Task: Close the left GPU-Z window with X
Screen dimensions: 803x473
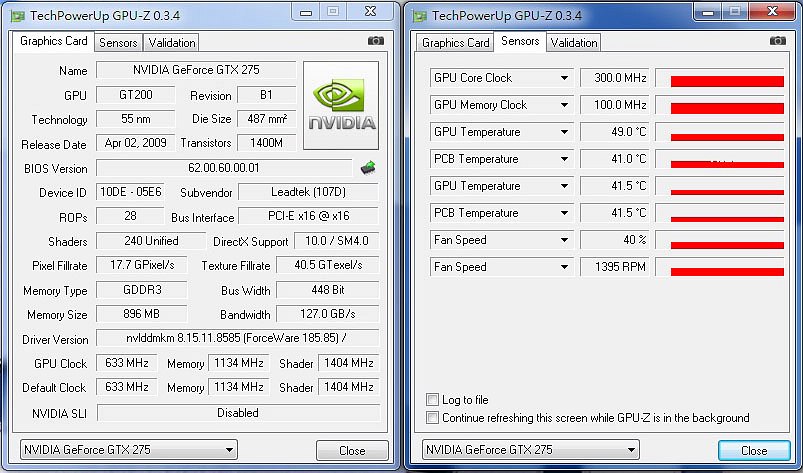Action: (371, 11)
